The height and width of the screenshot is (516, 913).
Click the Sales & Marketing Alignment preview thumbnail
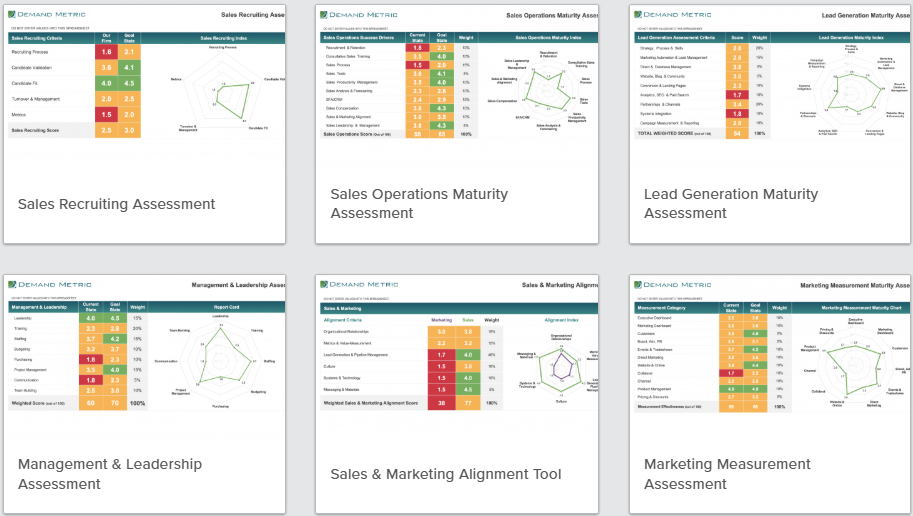point(457,345)
